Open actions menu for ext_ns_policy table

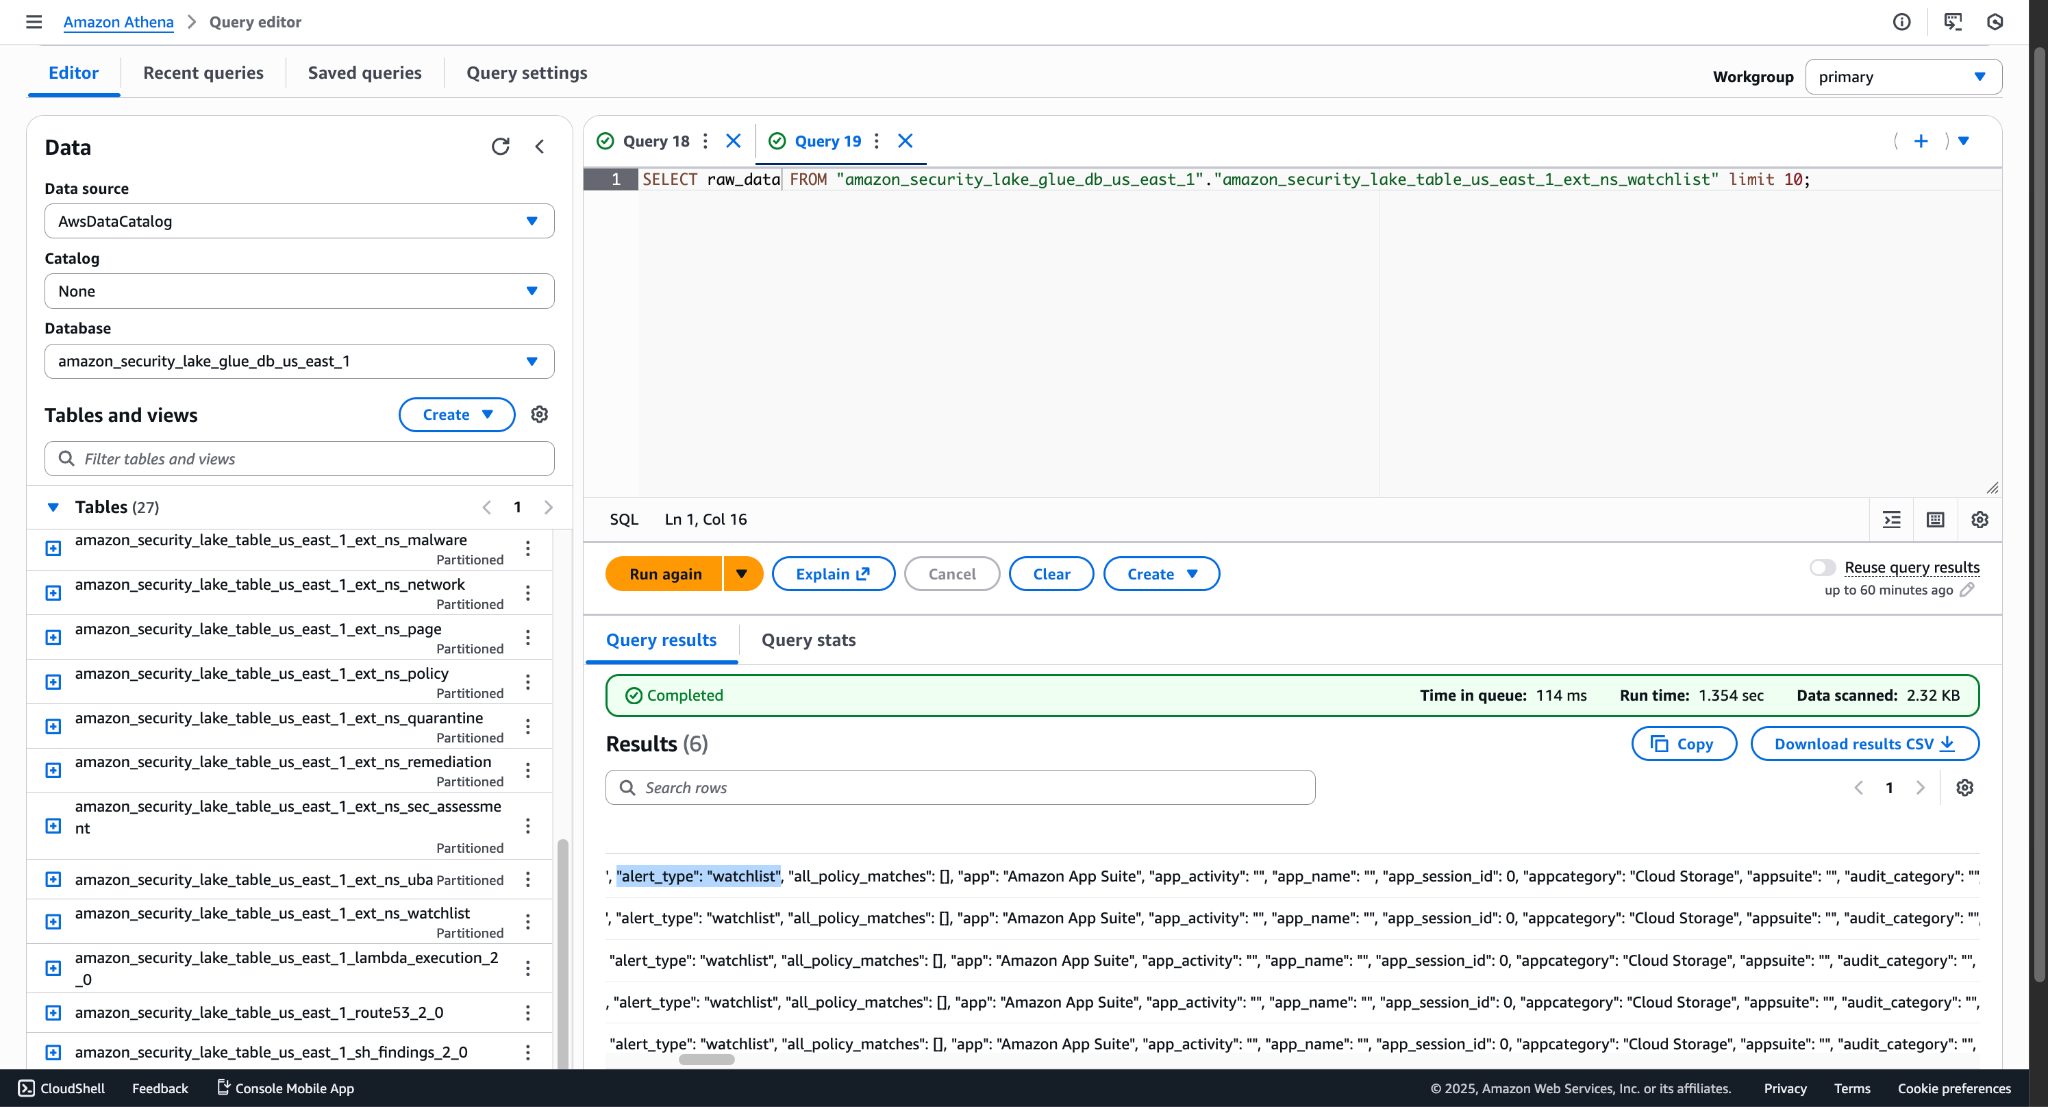coord(528,682)
